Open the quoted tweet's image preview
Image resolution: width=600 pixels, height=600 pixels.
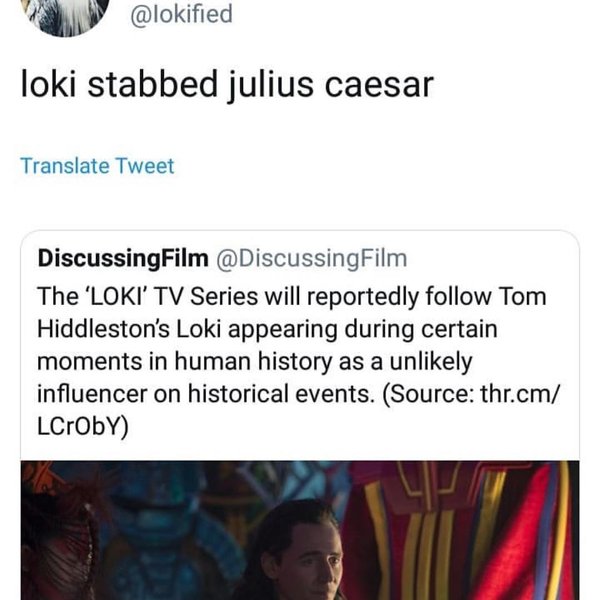[x=300, y=530]
